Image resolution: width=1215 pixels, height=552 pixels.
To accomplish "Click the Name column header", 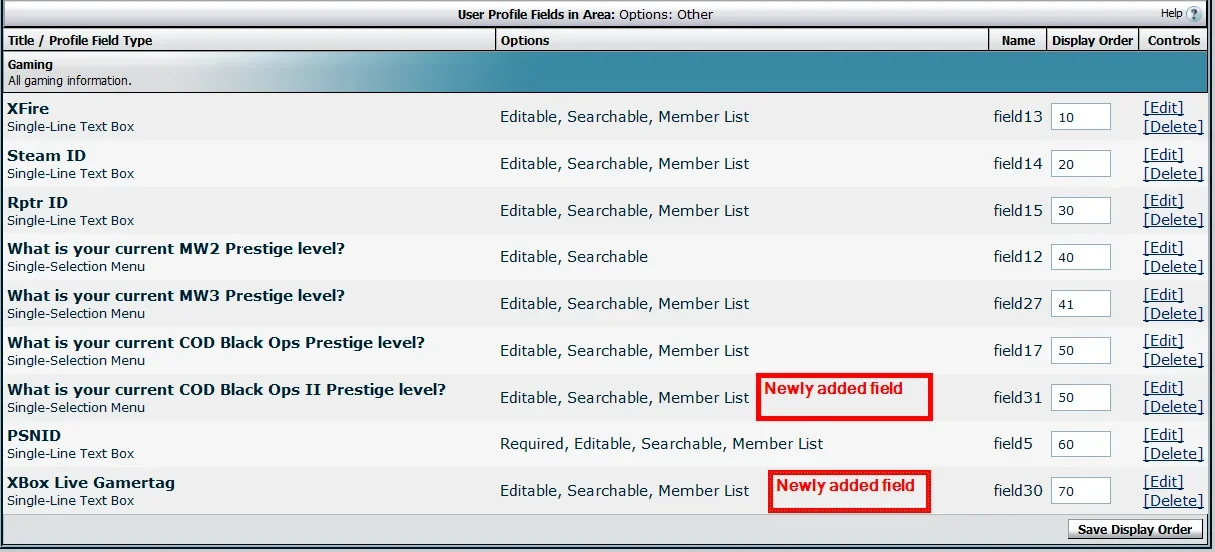I will tap(1018, 41).
